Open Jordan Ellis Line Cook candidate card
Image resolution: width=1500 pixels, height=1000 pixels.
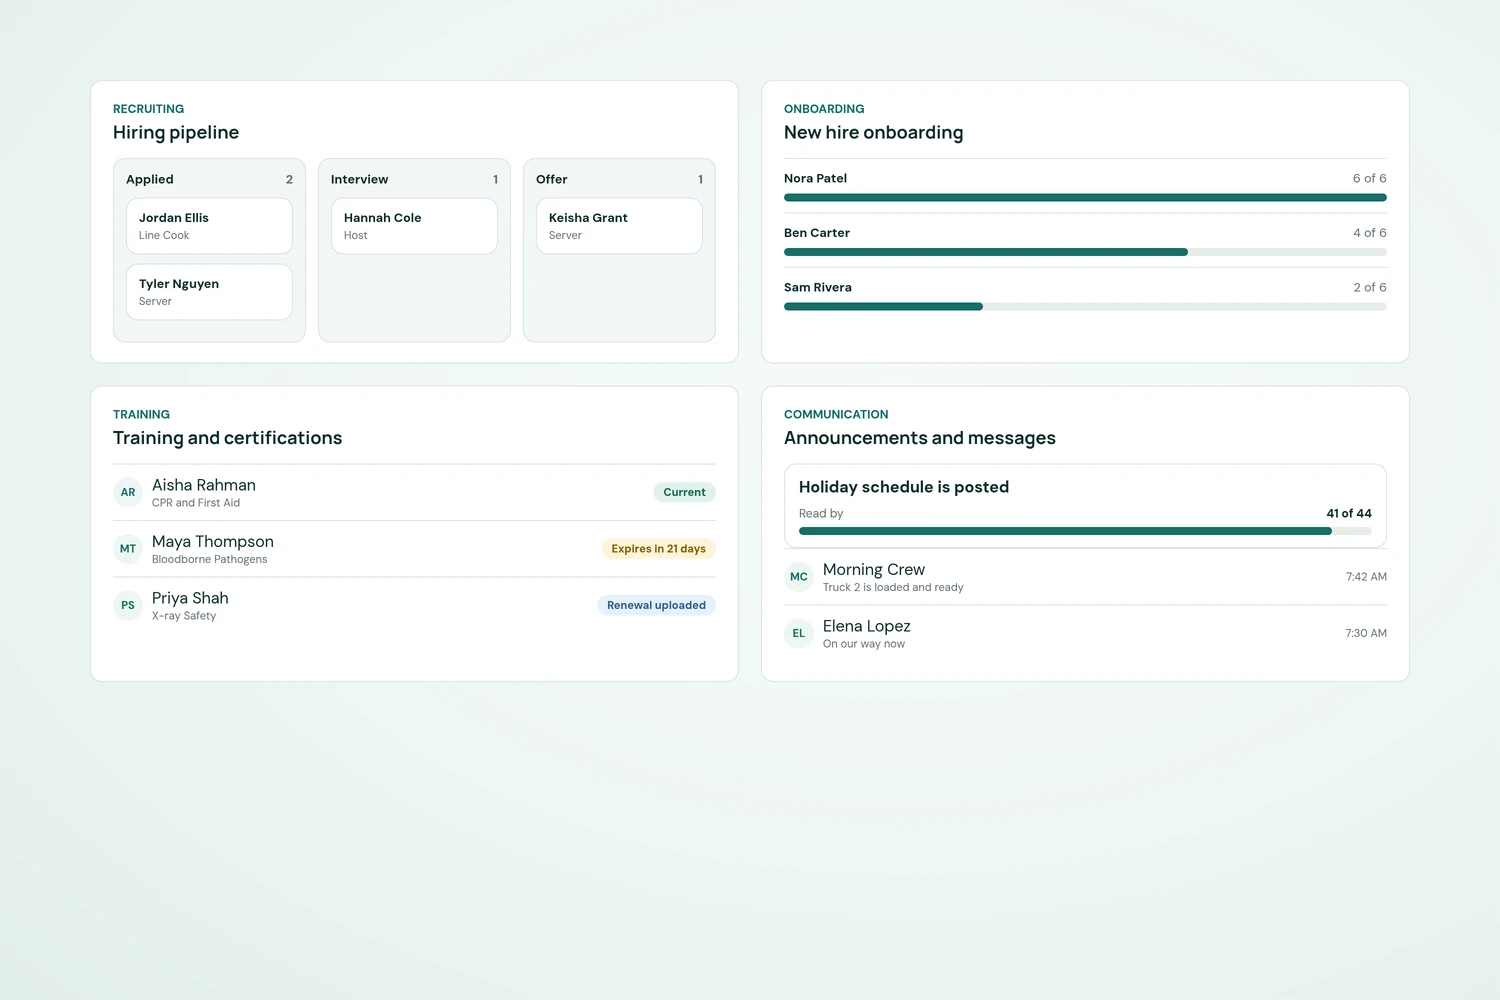coord(209,226)
